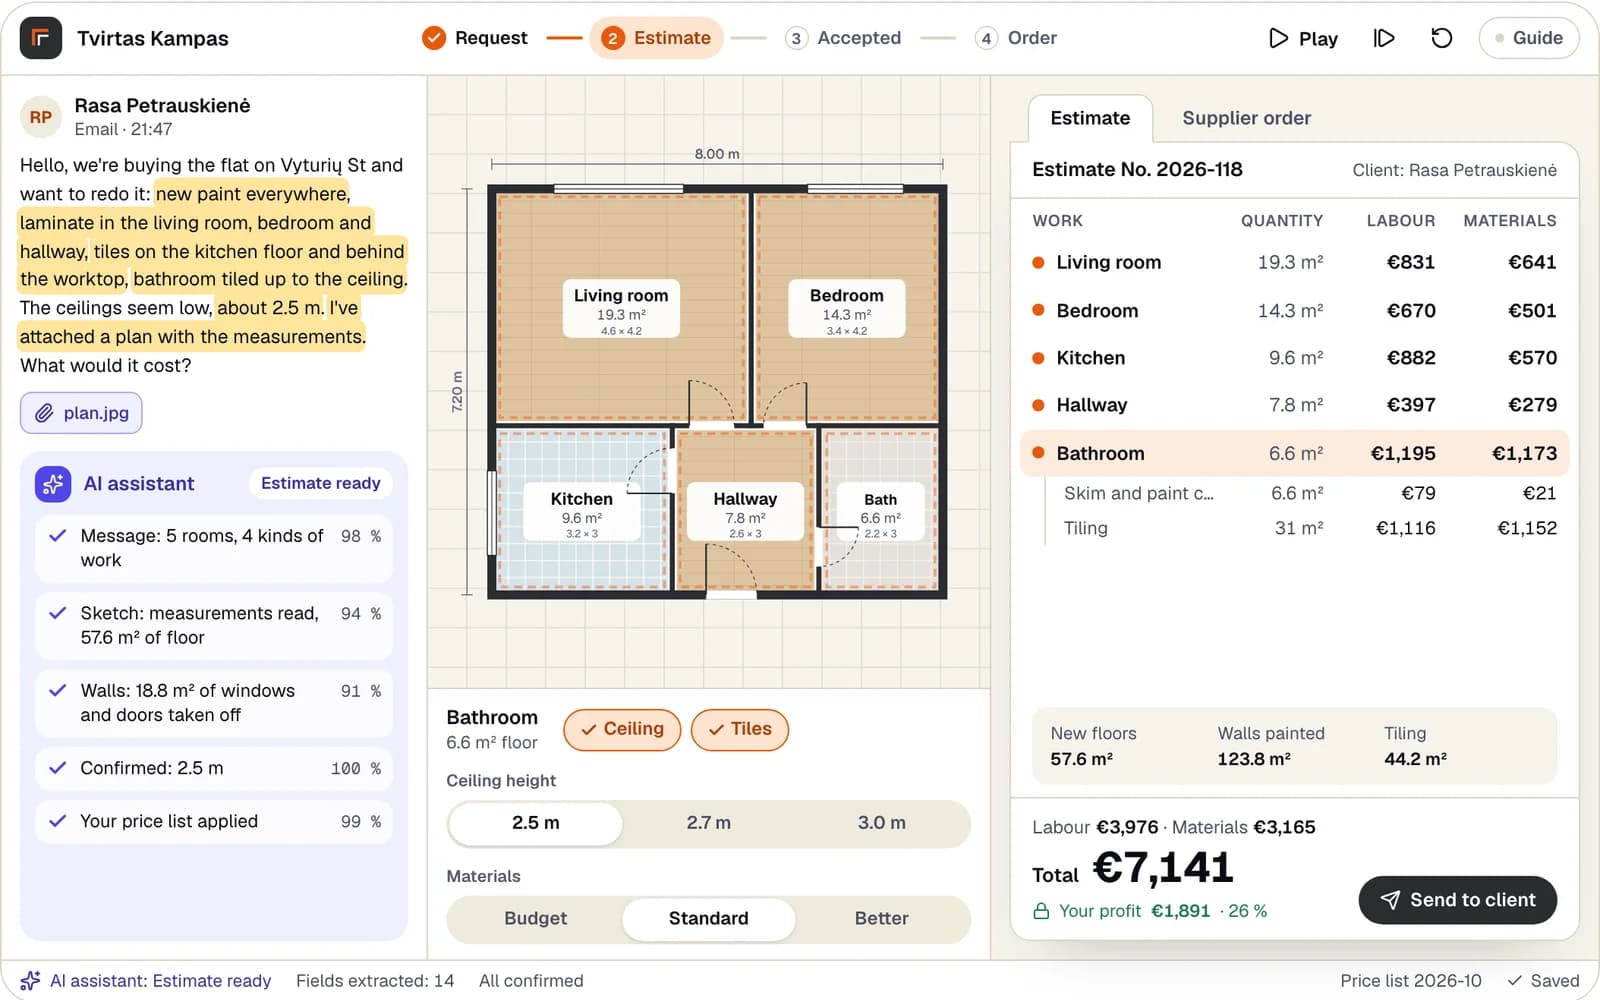This screenshot has height=1000, width=1600.
Task: Go to the Request step
Action: click(475, 38)
